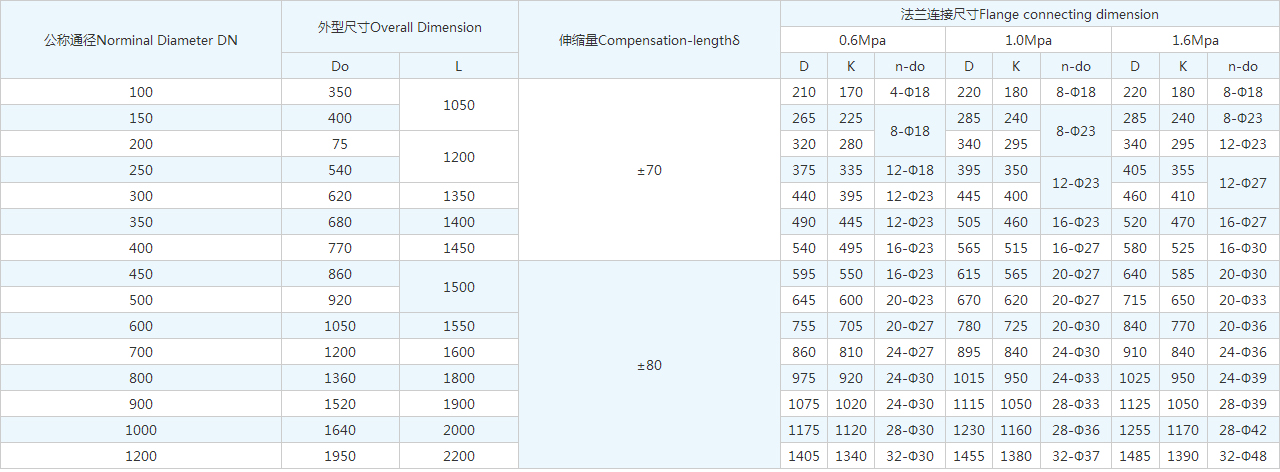This screenshot has height=472, width=1280.
Task: Click the ±80 compensation length cell
Action: [x=649, y=365]
